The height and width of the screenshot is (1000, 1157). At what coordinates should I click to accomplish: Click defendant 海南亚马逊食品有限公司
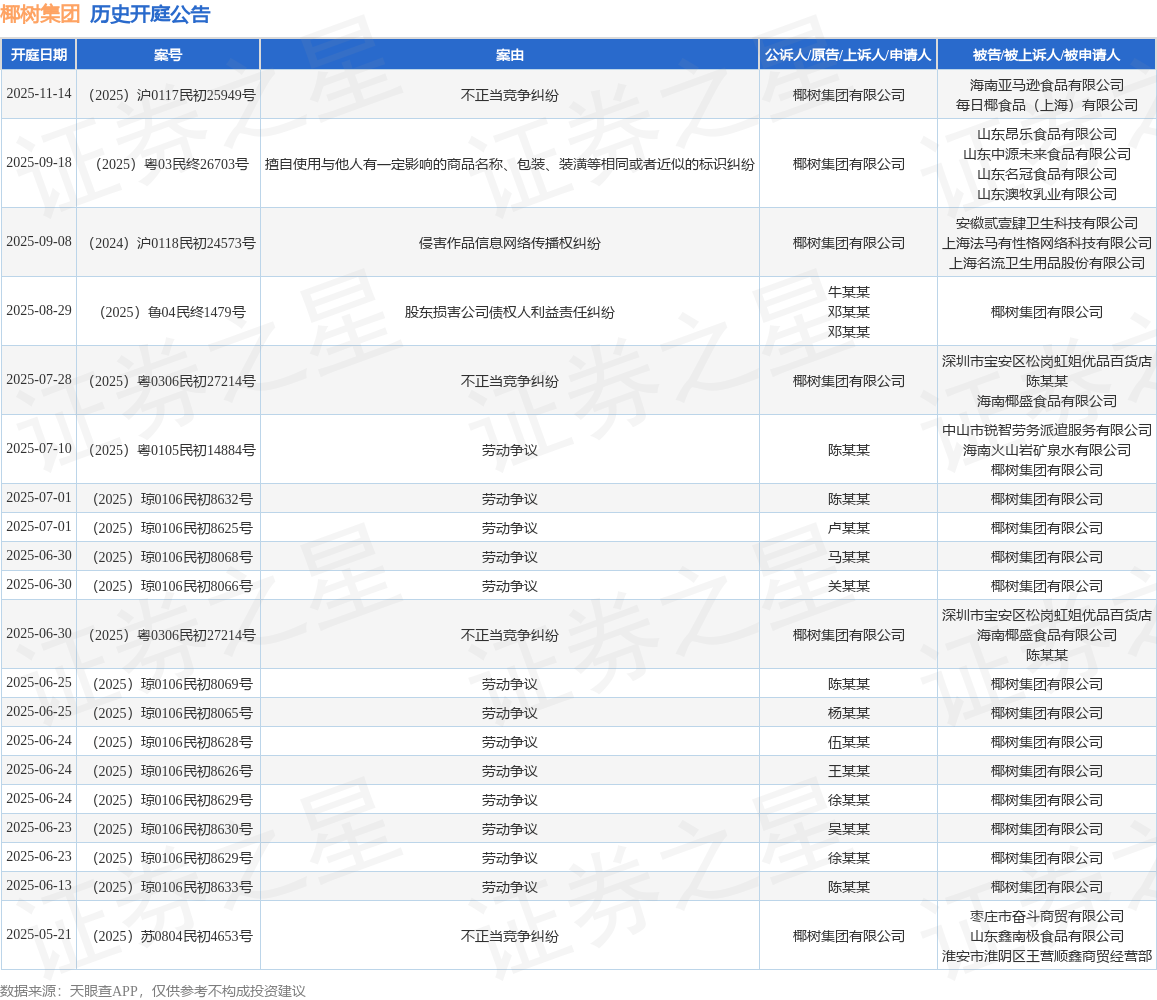coord(1046,85)
